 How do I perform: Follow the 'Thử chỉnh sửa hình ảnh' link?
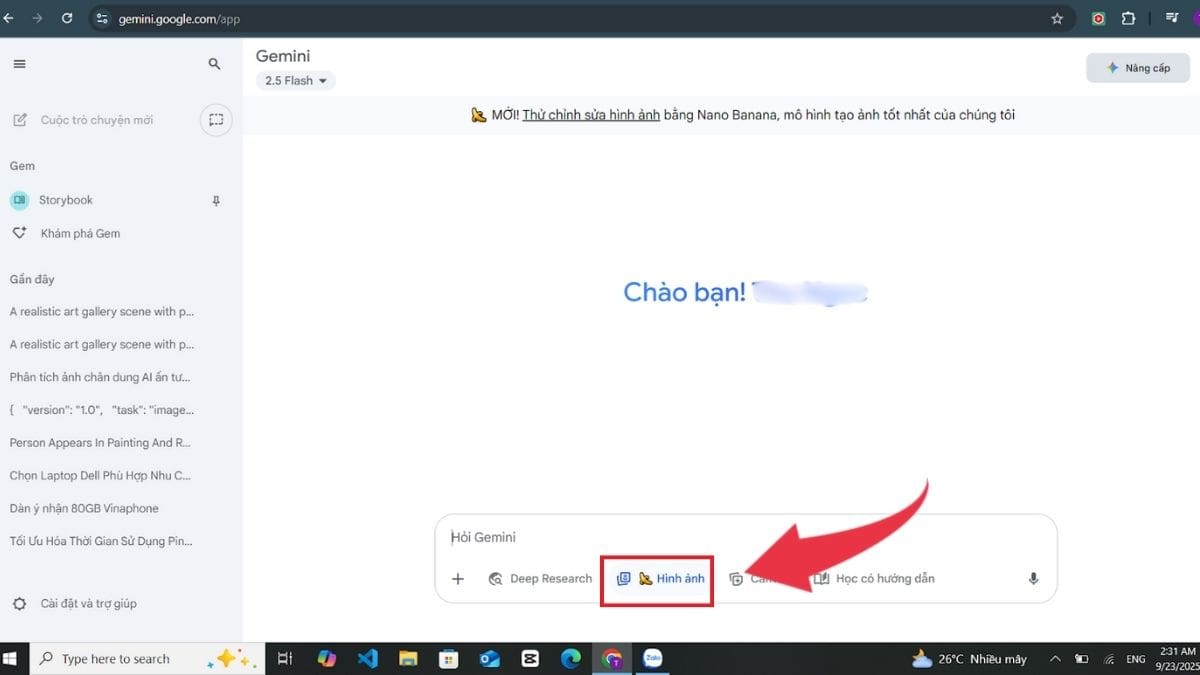[591, 115]
